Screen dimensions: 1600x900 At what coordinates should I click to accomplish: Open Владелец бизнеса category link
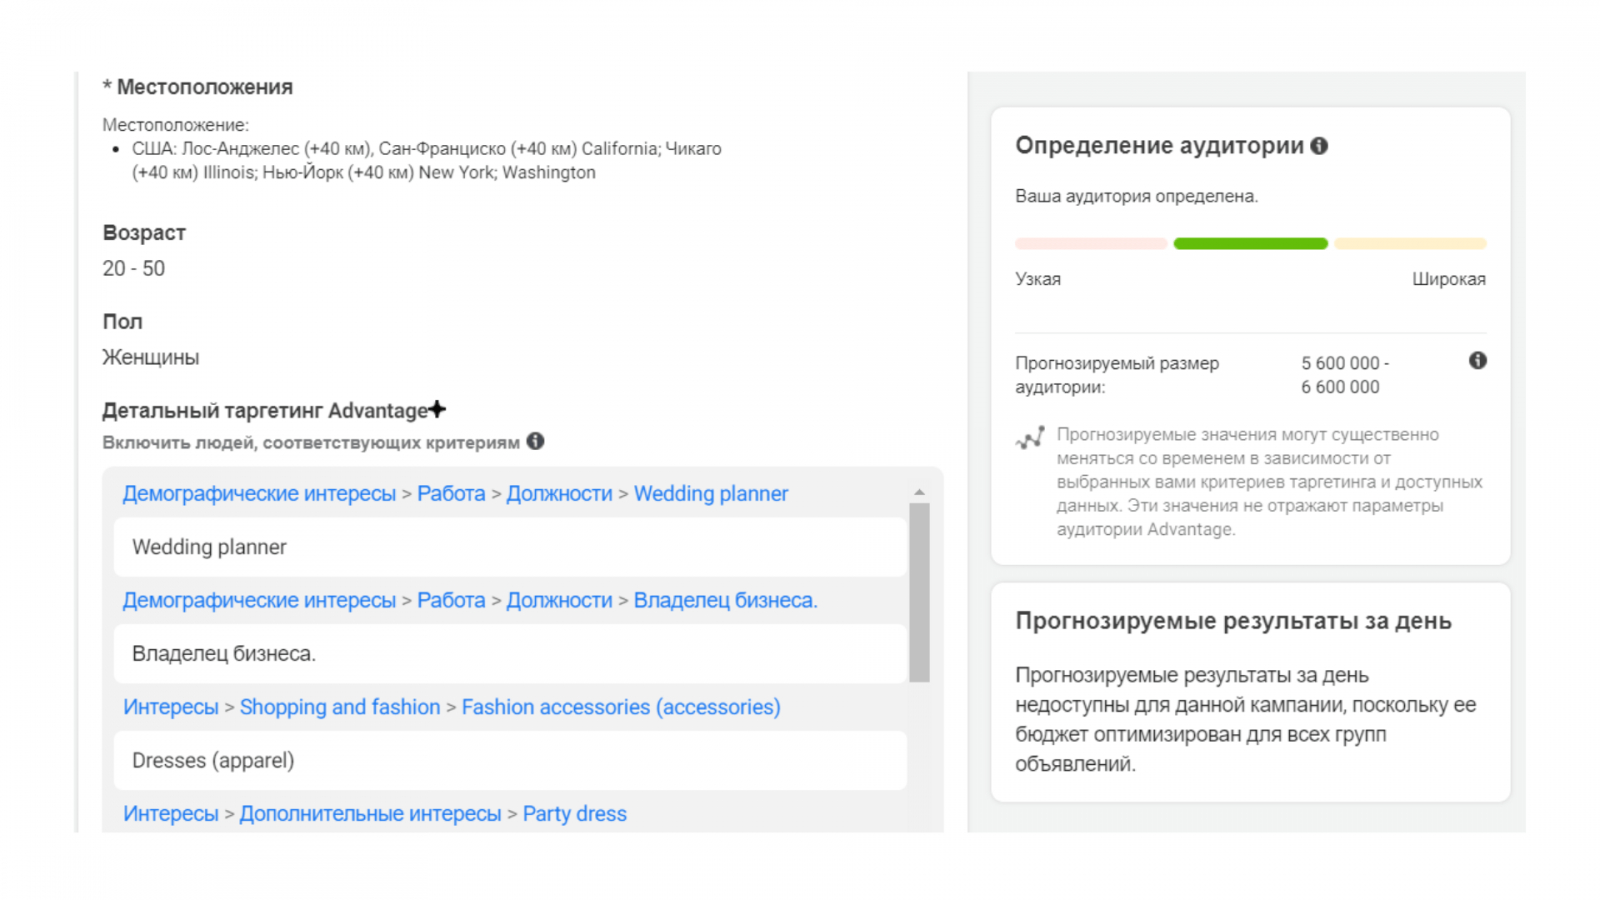[725, 600]
